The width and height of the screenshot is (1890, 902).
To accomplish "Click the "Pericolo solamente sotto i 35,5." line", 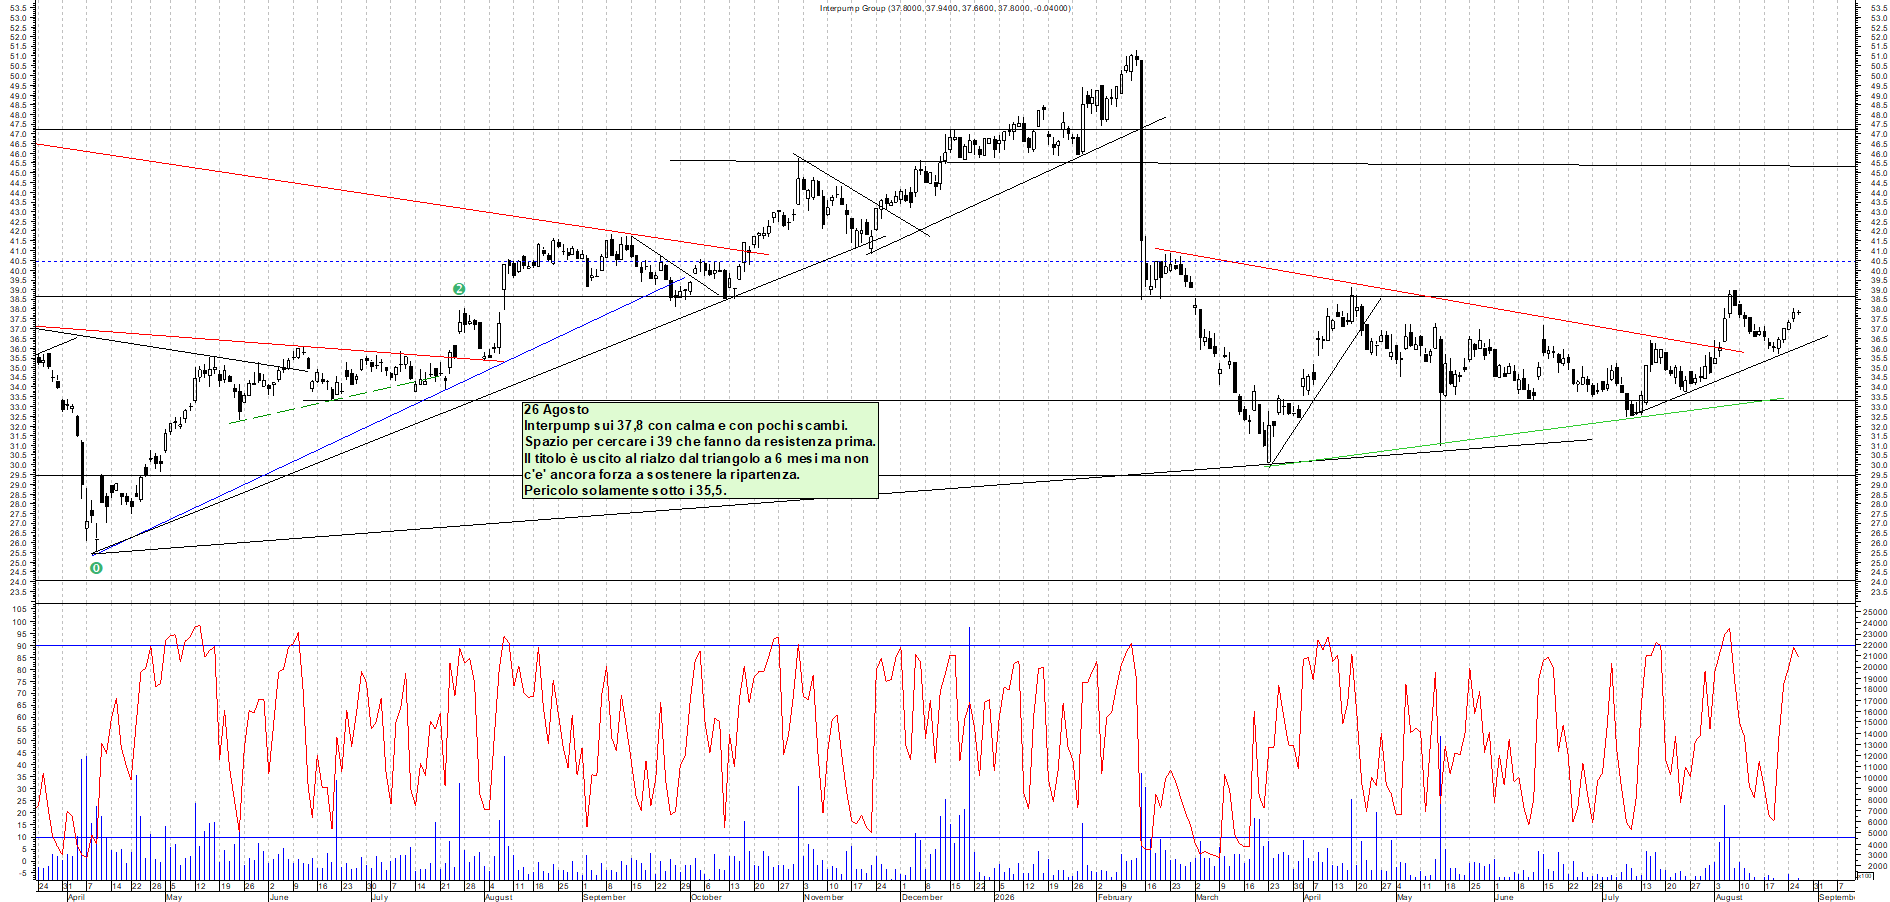I will [x=626, y=491].
